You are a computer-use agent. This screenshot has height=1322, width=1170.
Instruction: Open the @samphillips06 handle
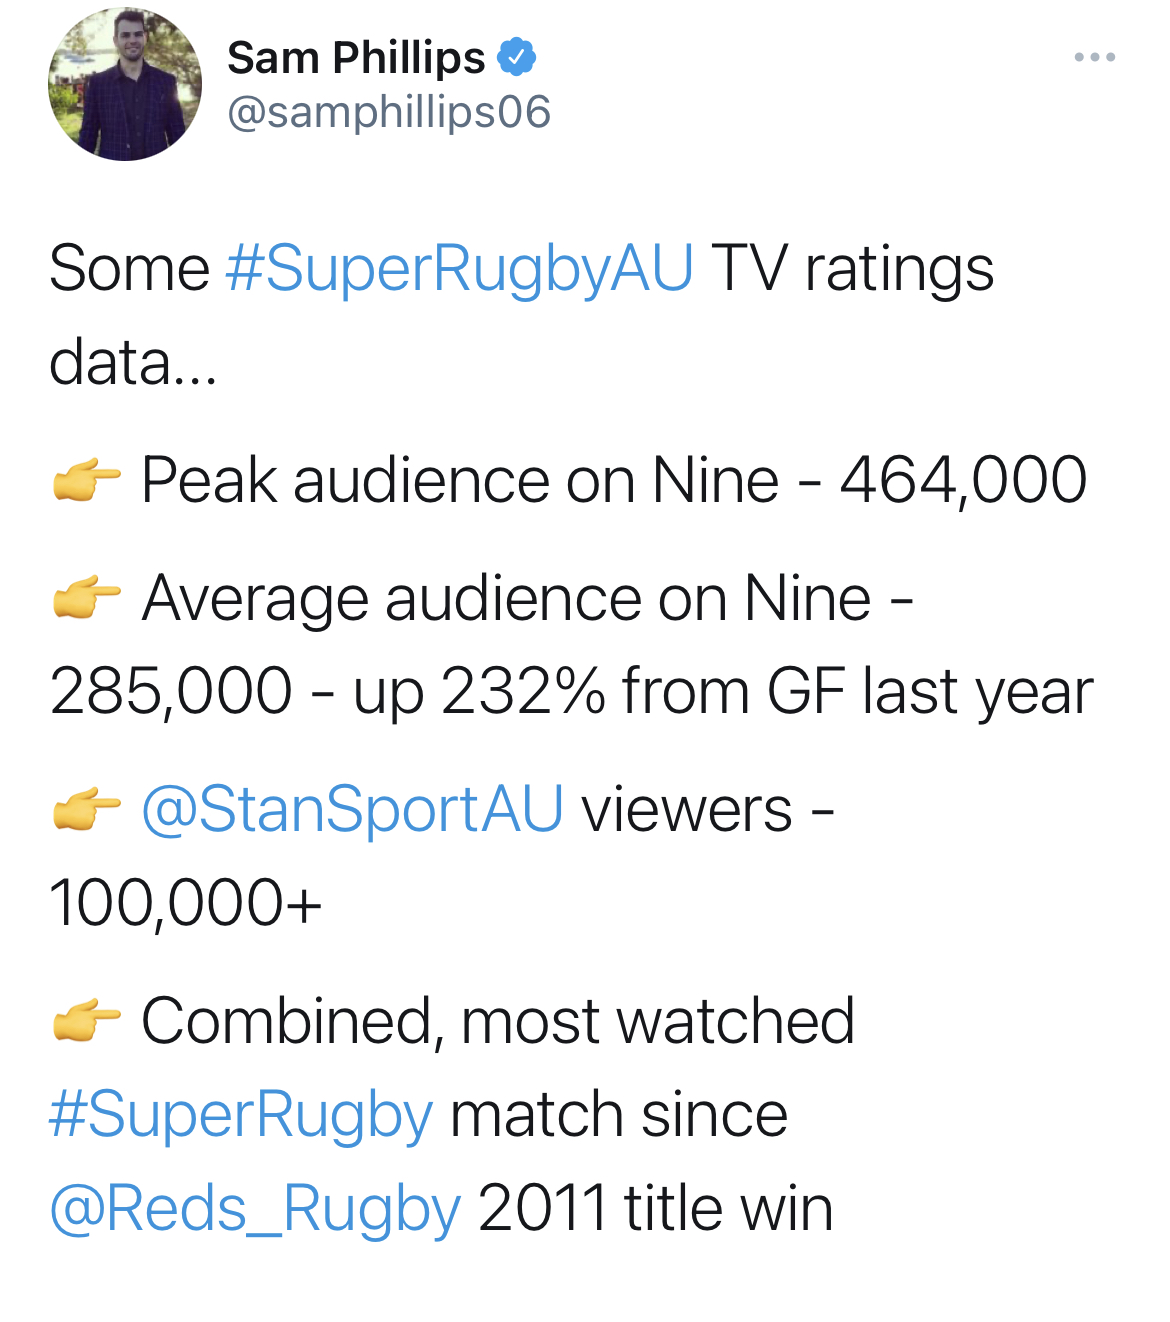(389, 112)
